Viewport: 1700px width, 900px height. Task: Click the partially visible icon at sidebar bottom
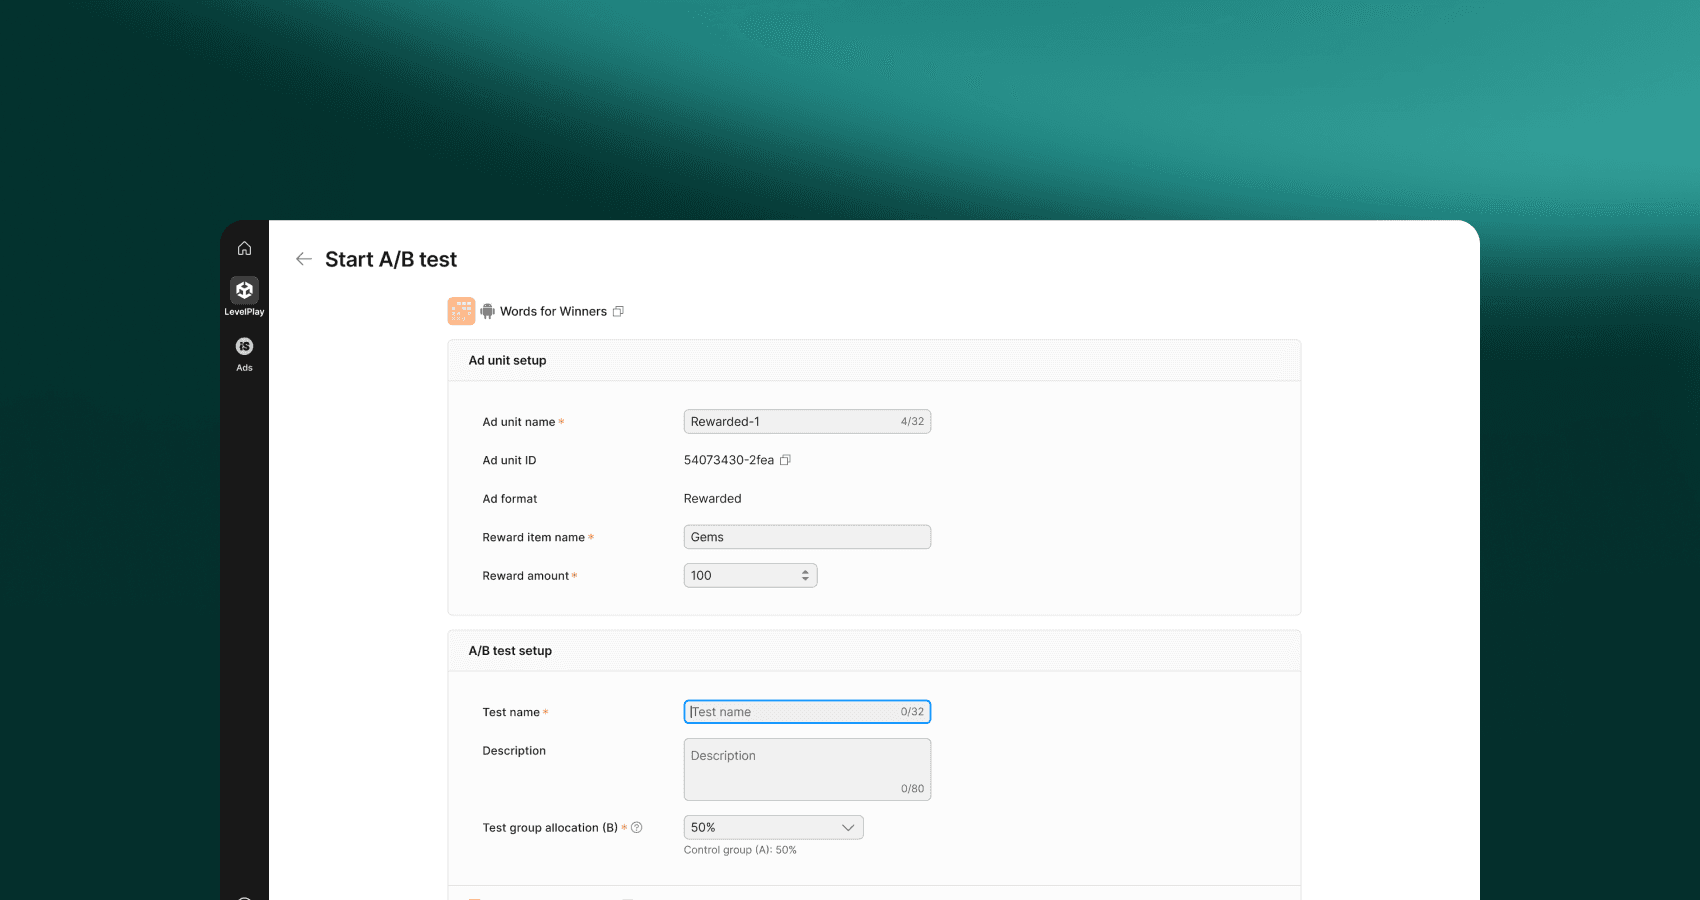(244, 895)
